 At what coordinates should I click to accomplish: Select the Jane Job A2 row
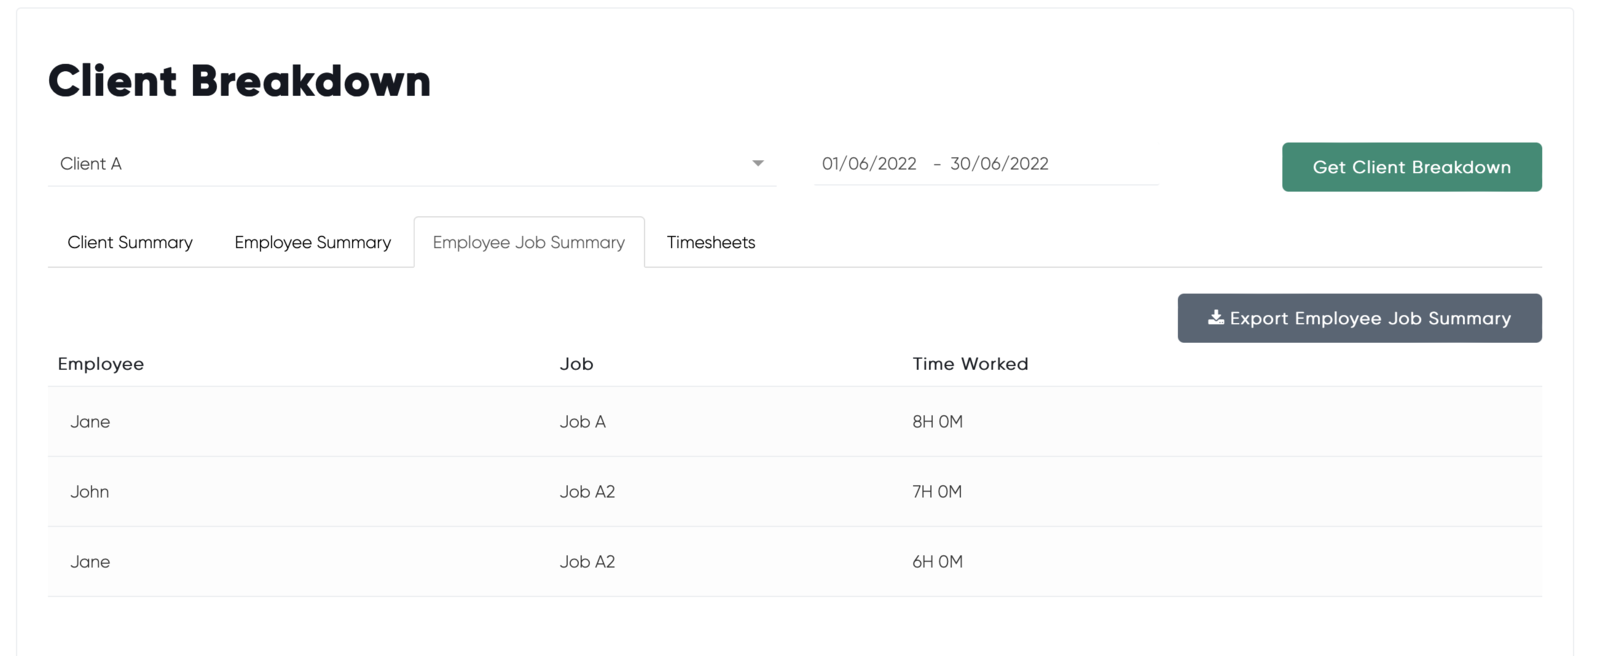pyautogui.click(x=795, y=562)
